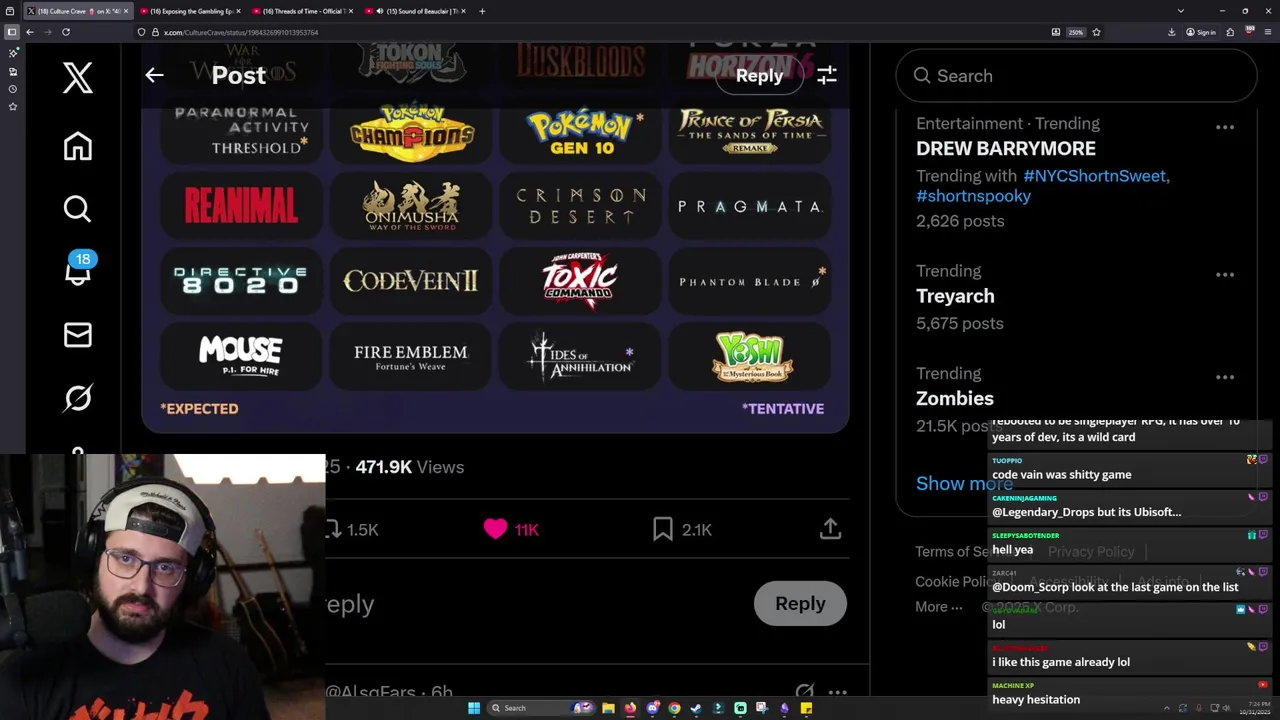Screen dimensions: 1280x720
Task: Switch to Exposing the Gambling tab
Action: (190, 11)
